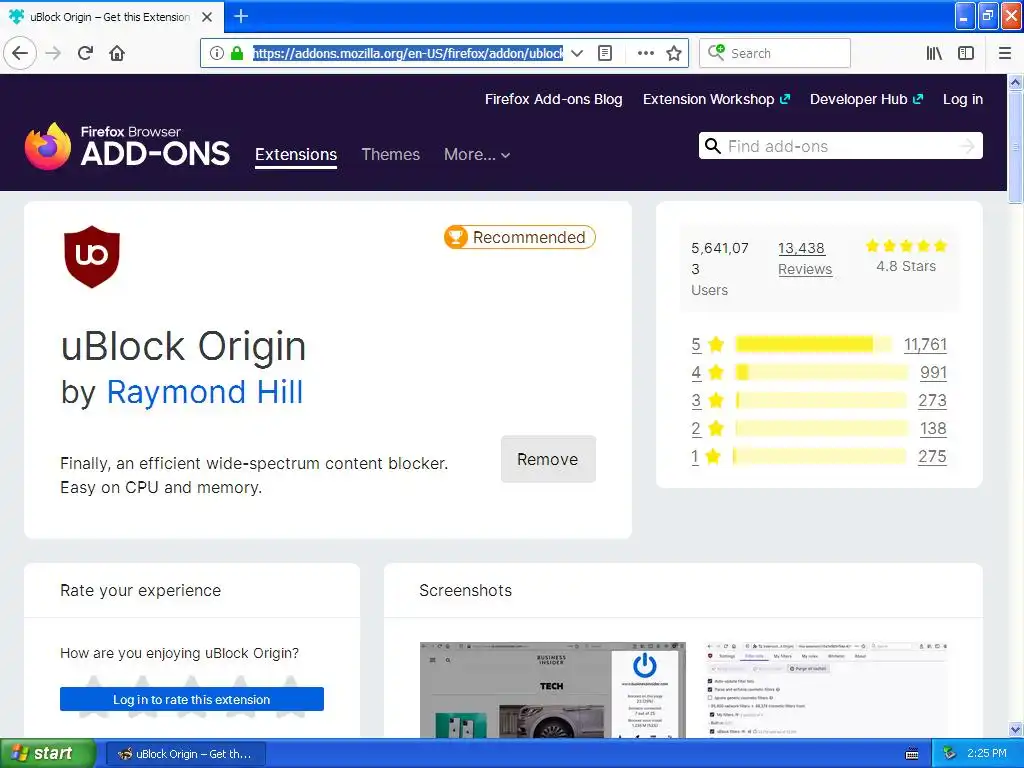1024x768 pixels.
Task: Go back using the browser back arrow
Action: pos(20,53)
